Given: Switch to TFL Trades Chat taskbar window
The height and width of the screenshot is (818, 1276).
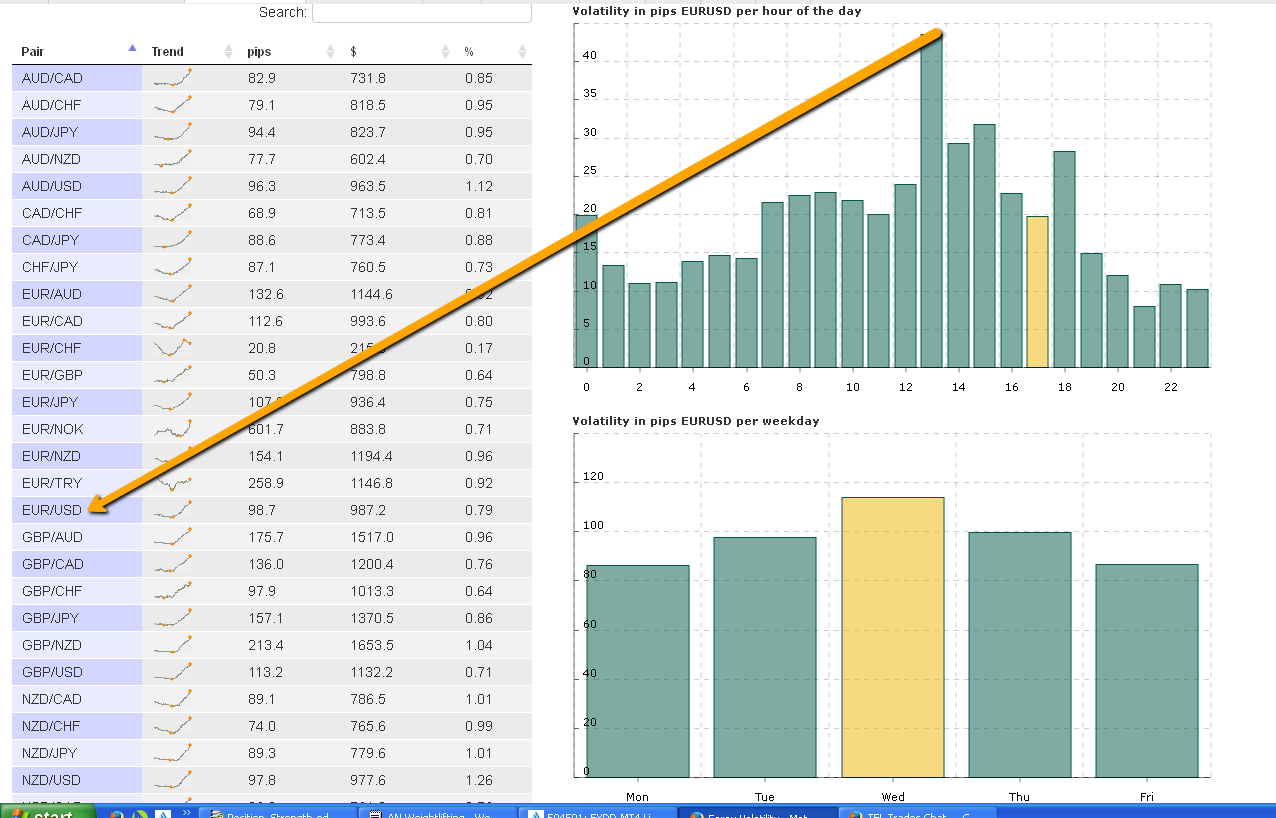Looking at the screenshot, I should (x=915, y=812).
